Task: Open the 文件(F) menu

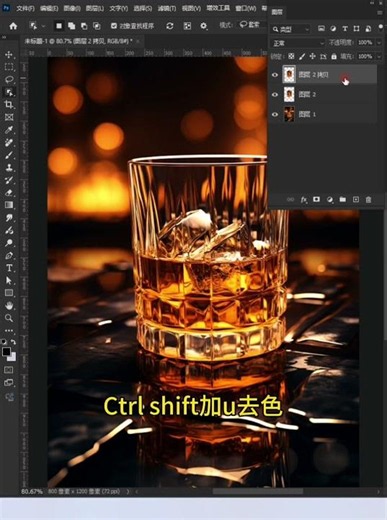Action: coord(25,8)
